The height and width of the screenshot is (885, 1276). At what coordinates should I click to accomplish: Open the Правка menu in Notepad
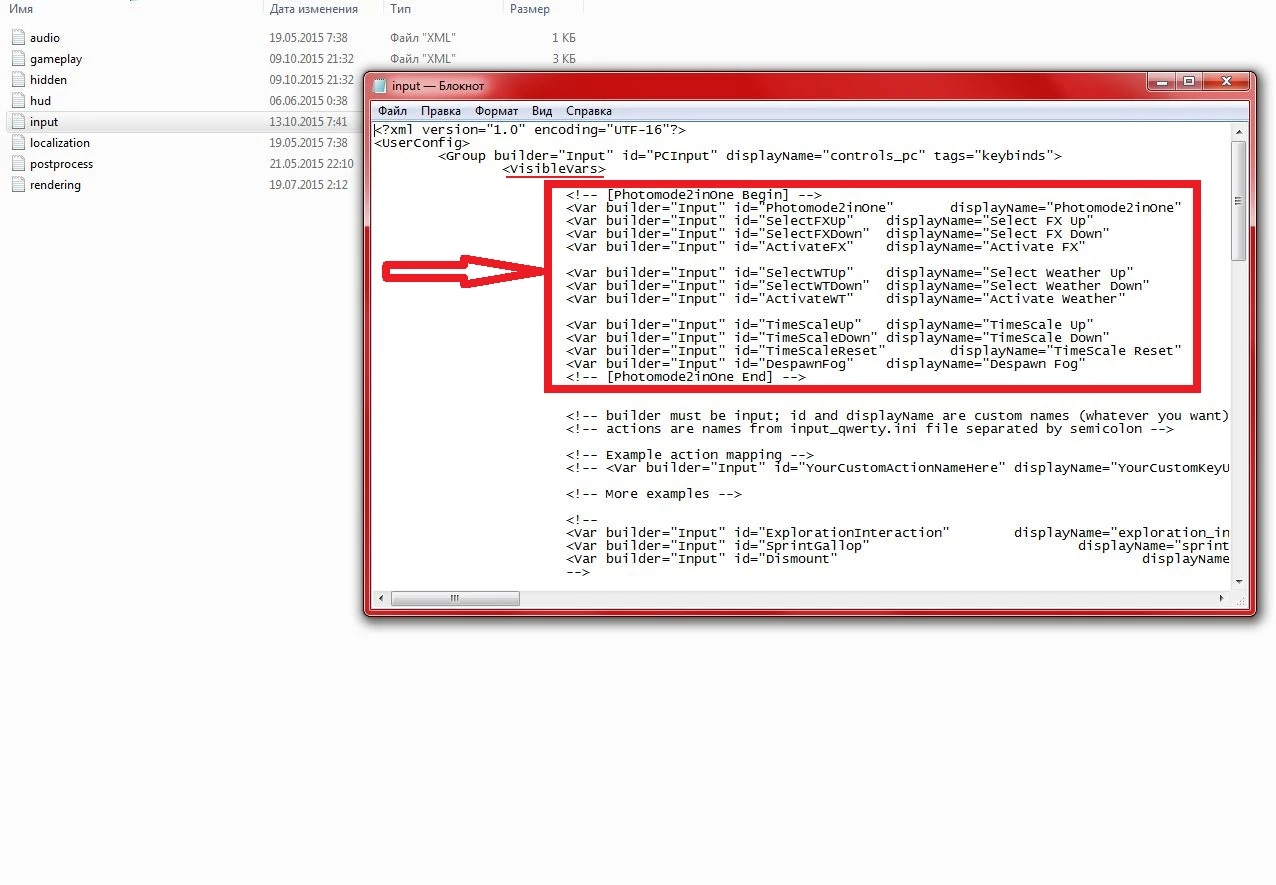point(441,111)
